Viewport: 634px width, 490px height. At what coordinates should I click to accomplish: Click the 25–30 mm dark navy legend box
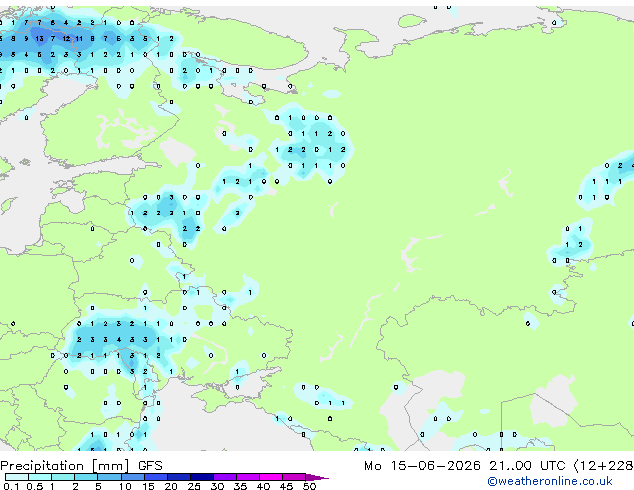201,477
